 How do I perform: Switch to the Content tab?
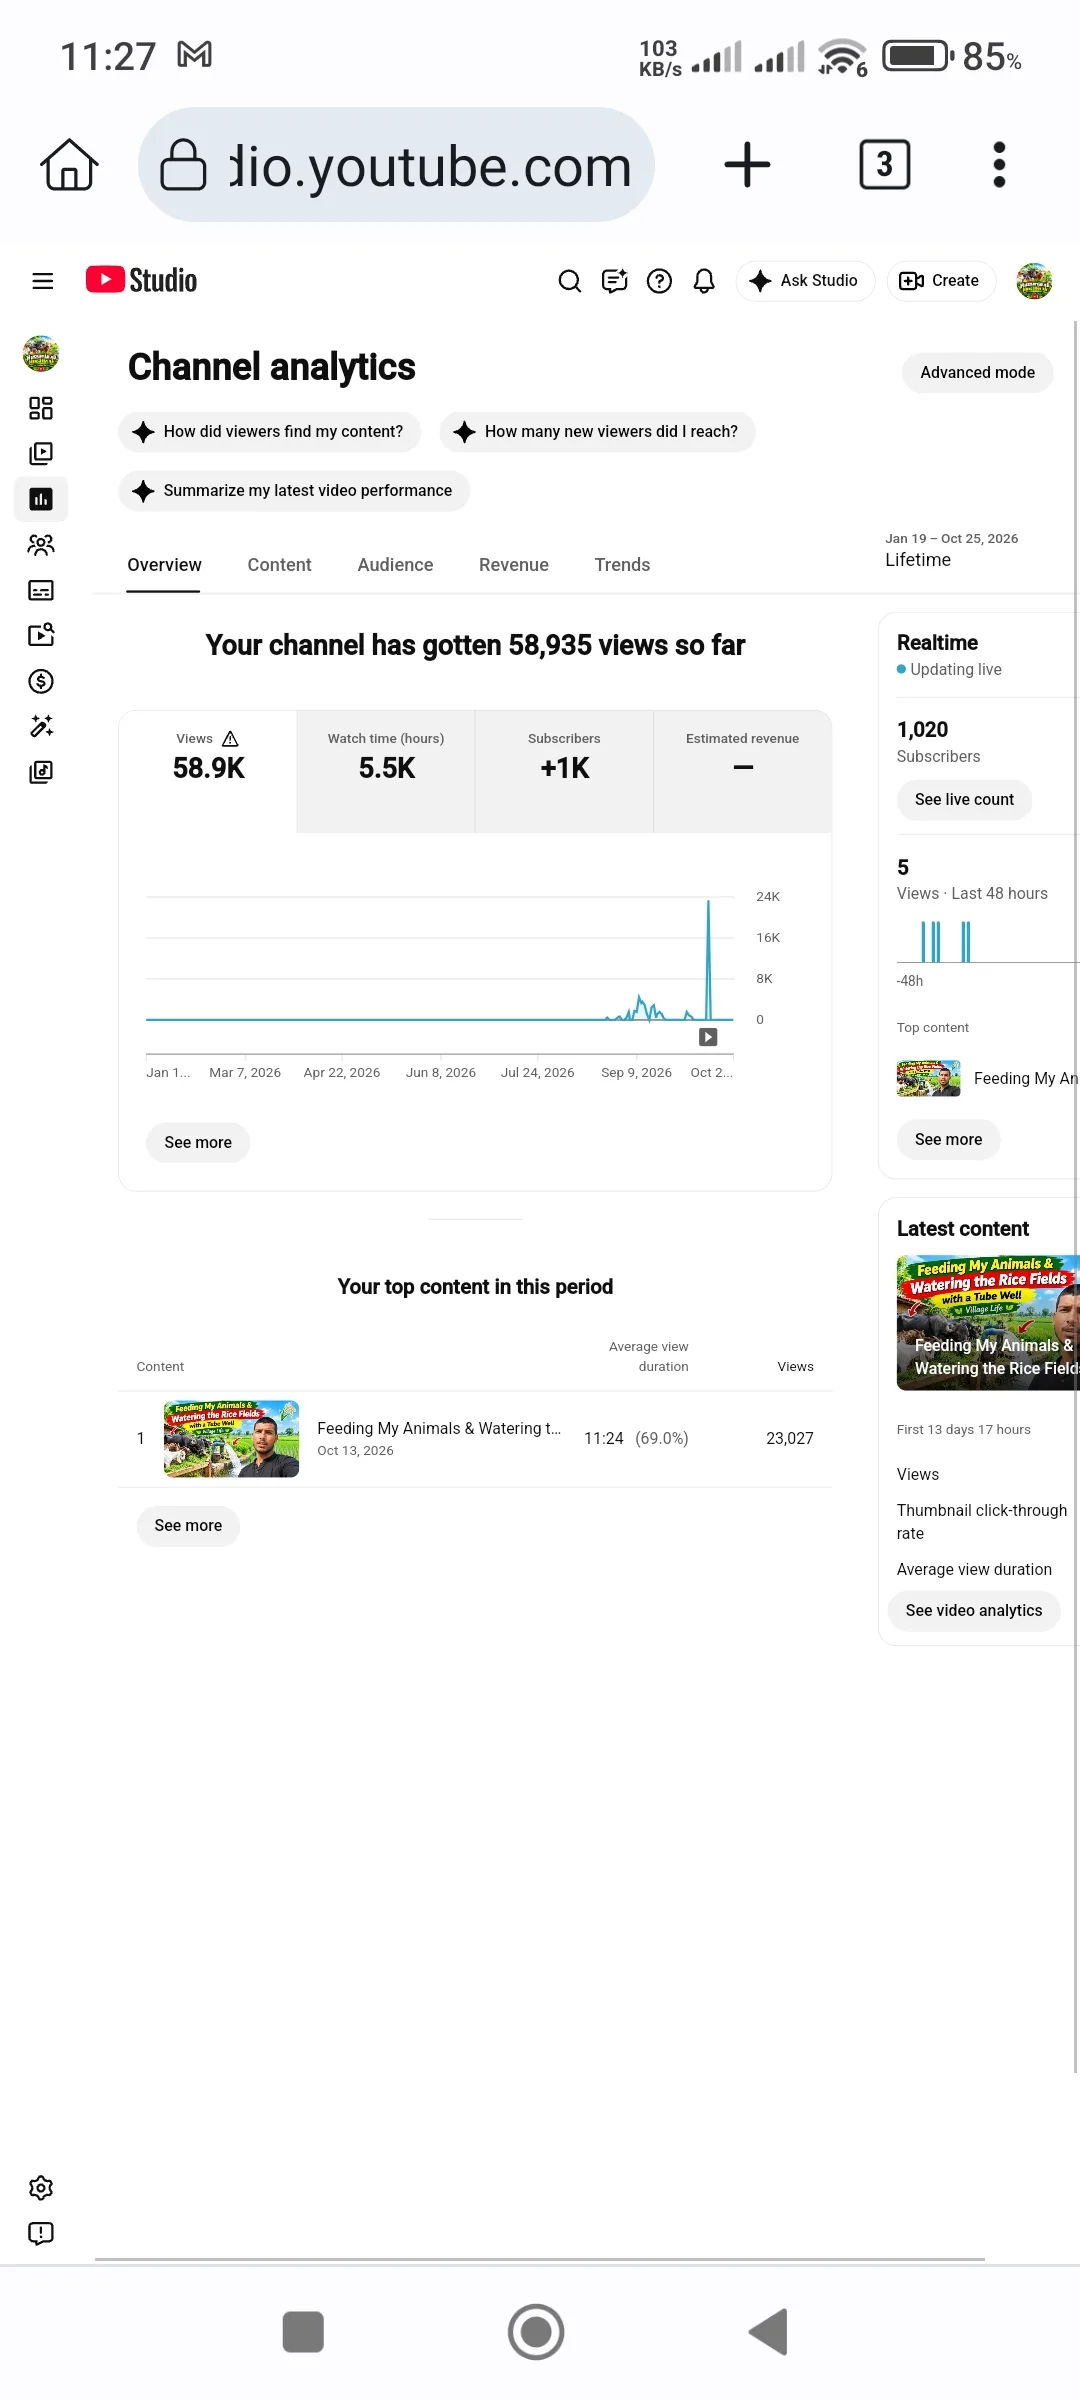tap(280, 565)
